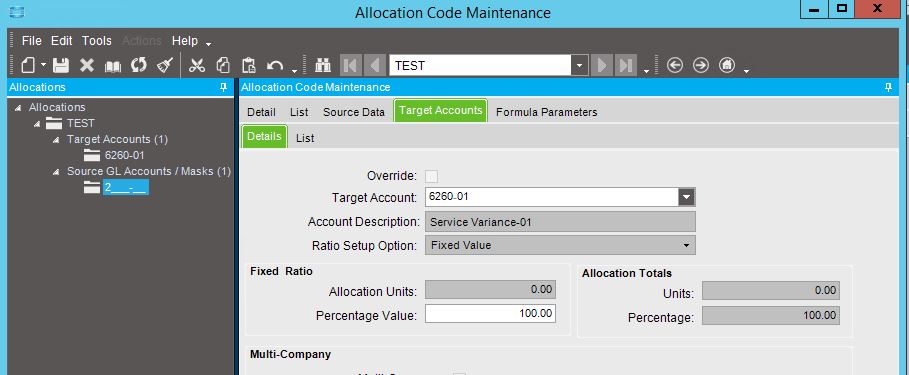This screenshot has width=909, height=375.
Task: Undo the last change
Action: [275, 65]
